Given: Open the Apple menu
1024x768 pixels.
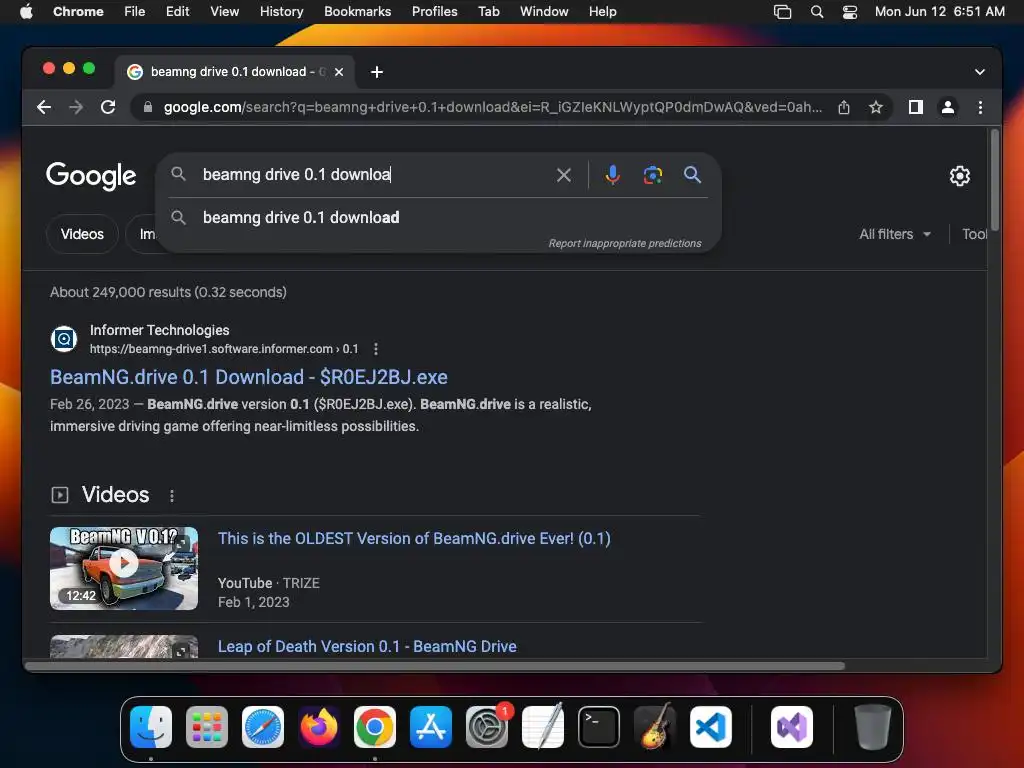Looking at the screenshot, I should pyautogui.click(x=26, y=12).
